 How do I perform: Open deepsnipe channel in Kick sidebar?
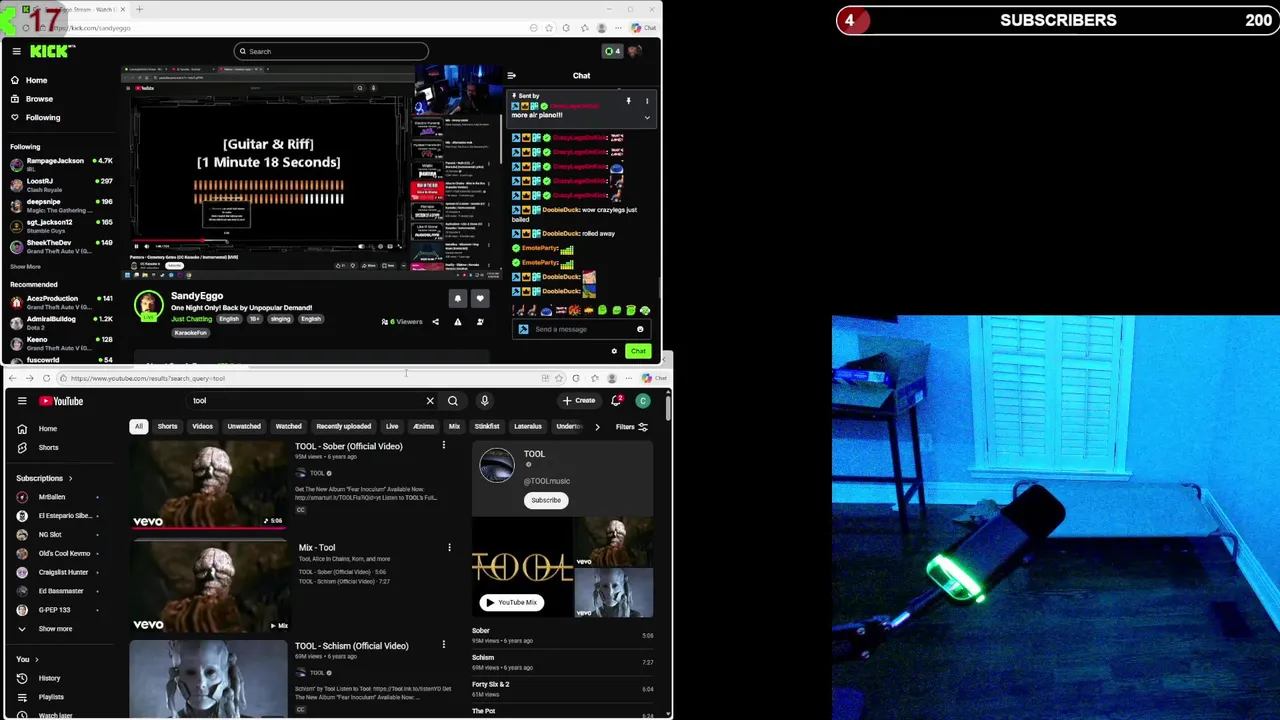pos(62,205)
